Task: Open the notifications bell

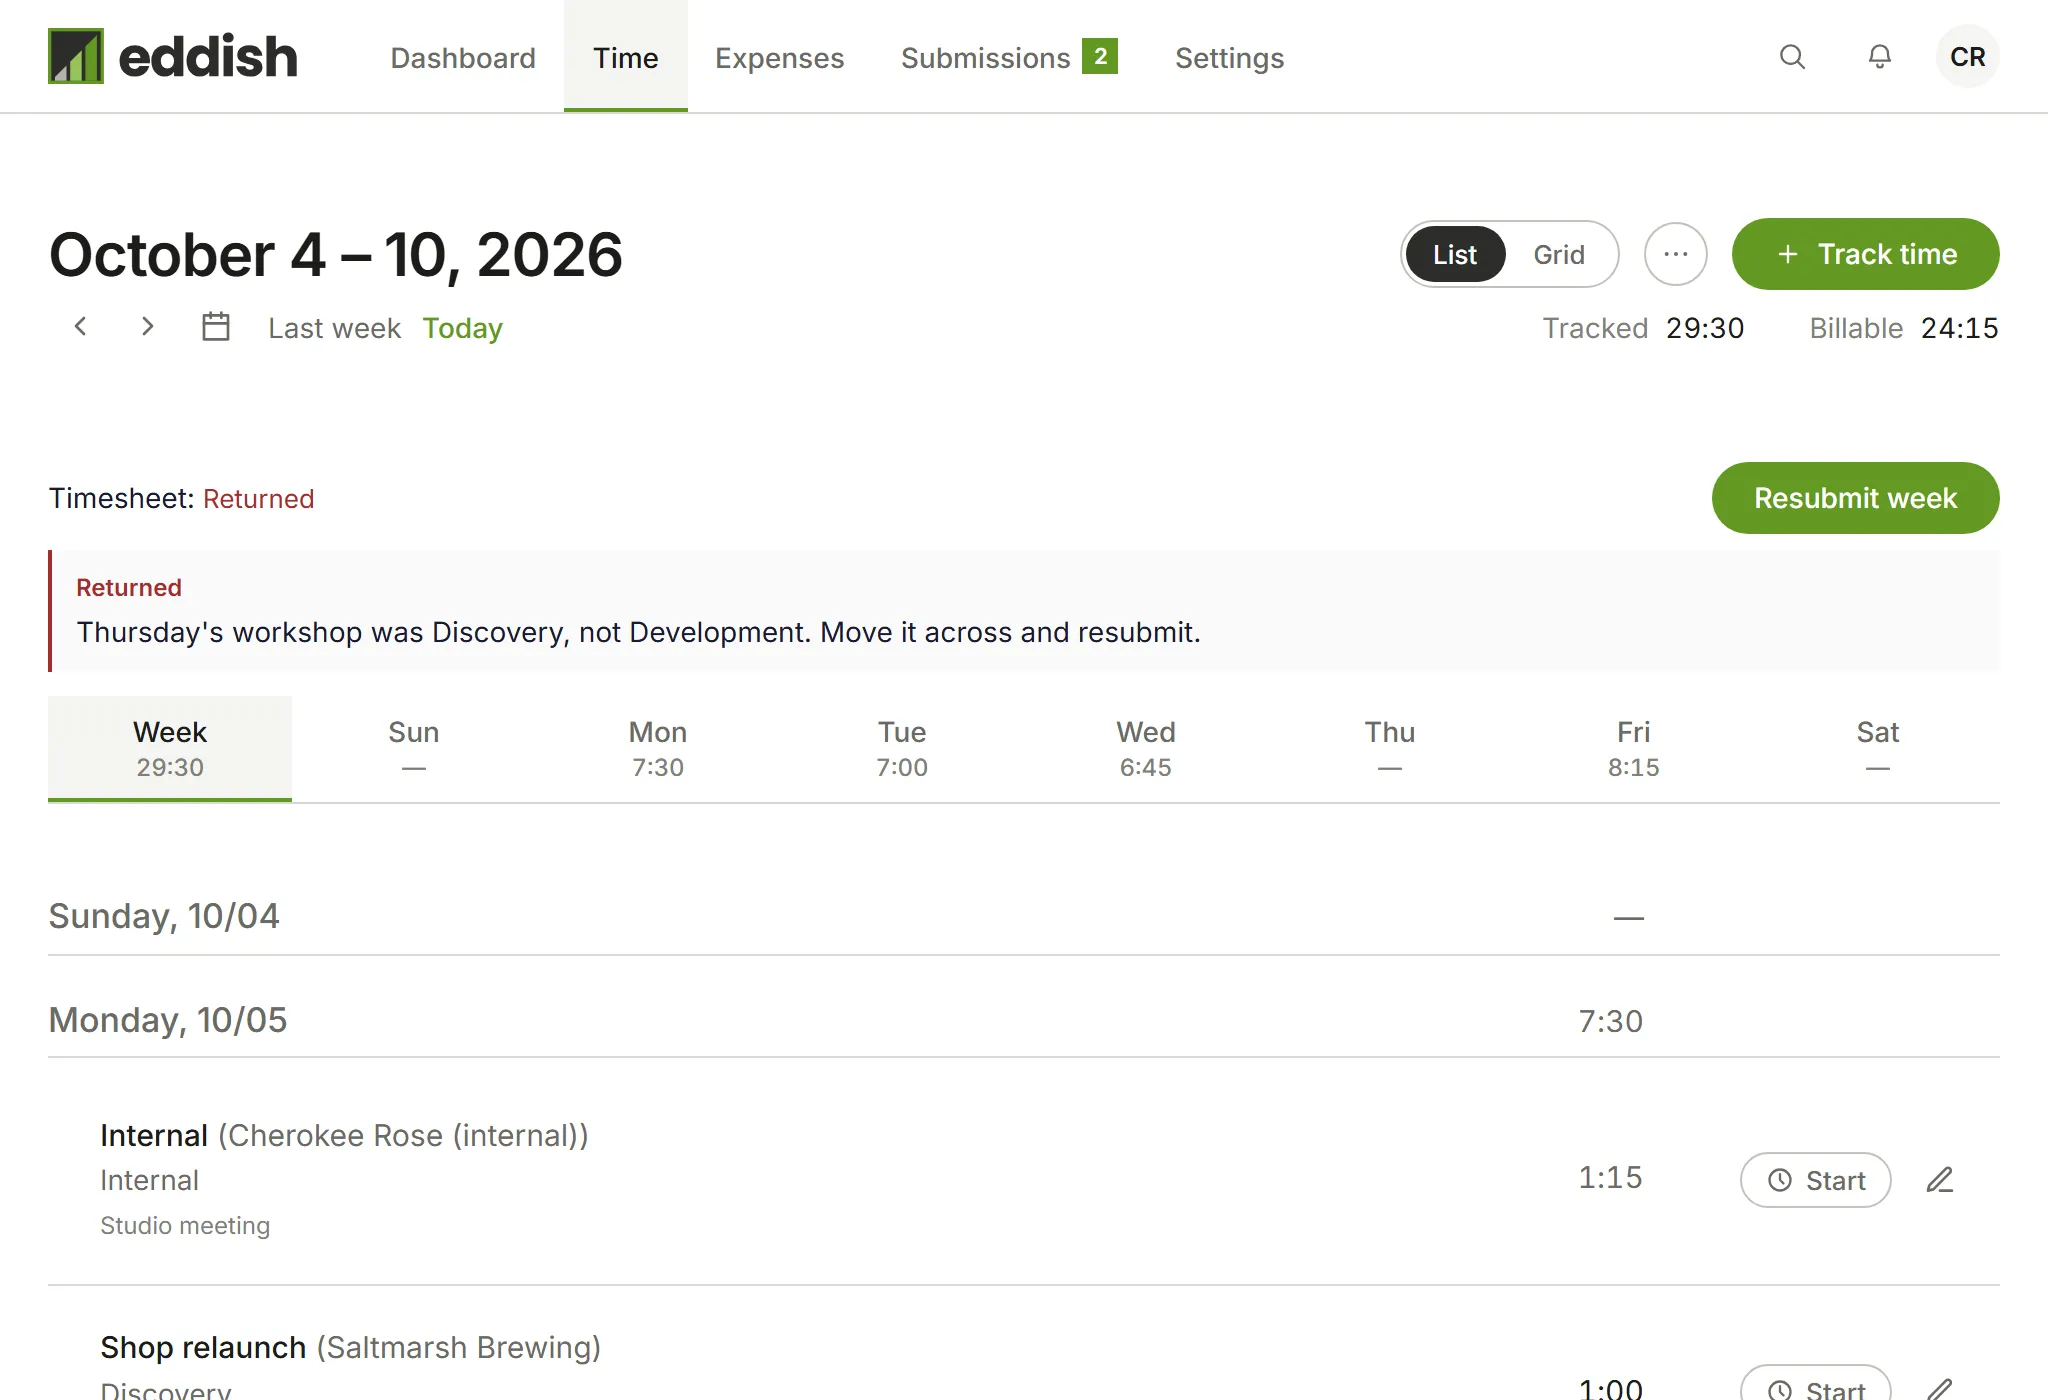Action: coord(1880,57)
